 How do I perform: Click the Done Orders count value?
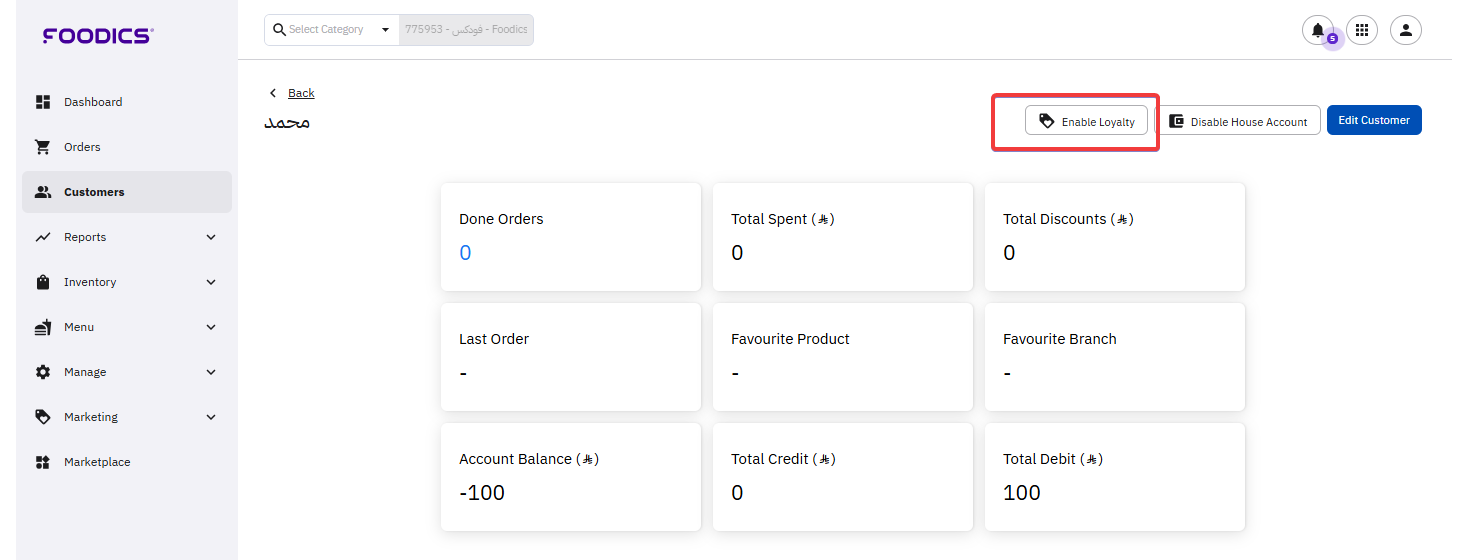tap(465, 253)
